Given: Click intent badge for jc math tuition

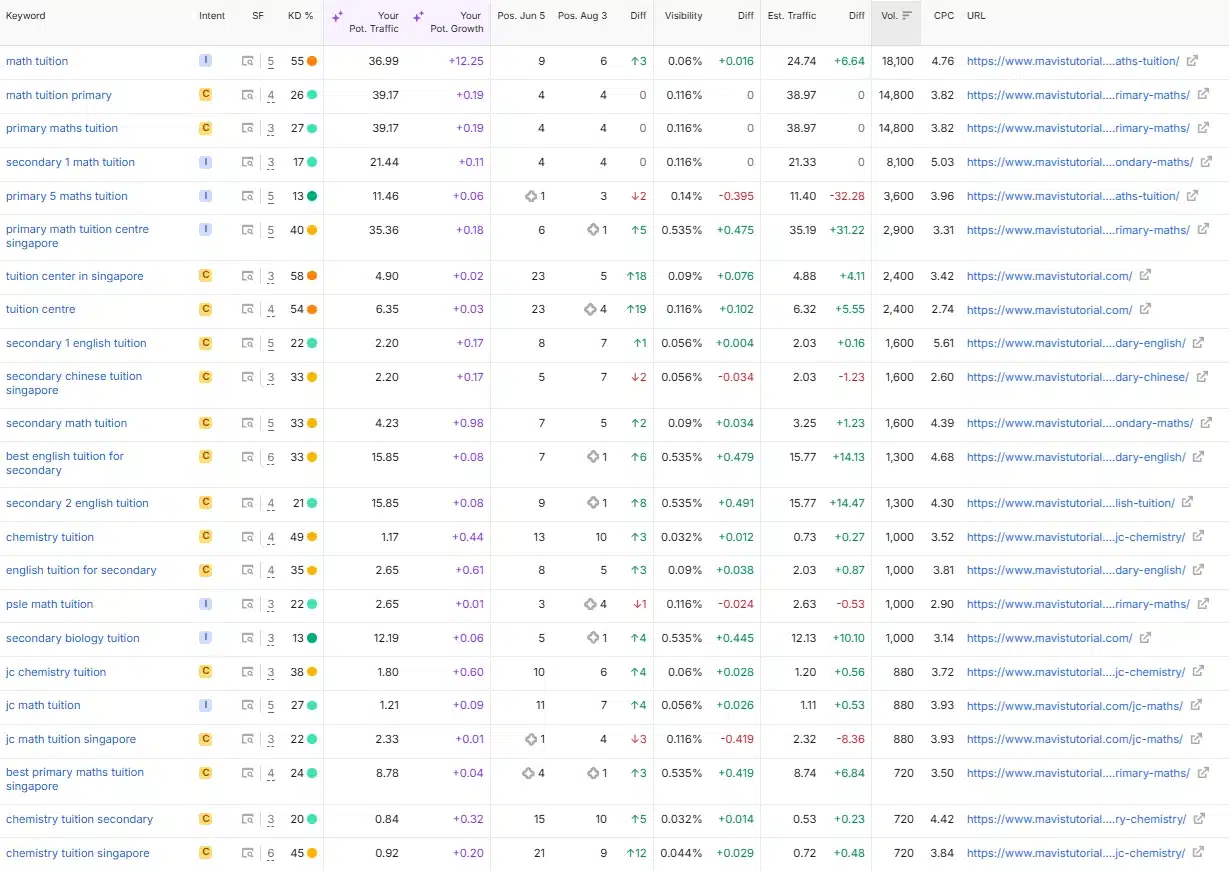Looking at the screenshot, I should tap(205, 705).
